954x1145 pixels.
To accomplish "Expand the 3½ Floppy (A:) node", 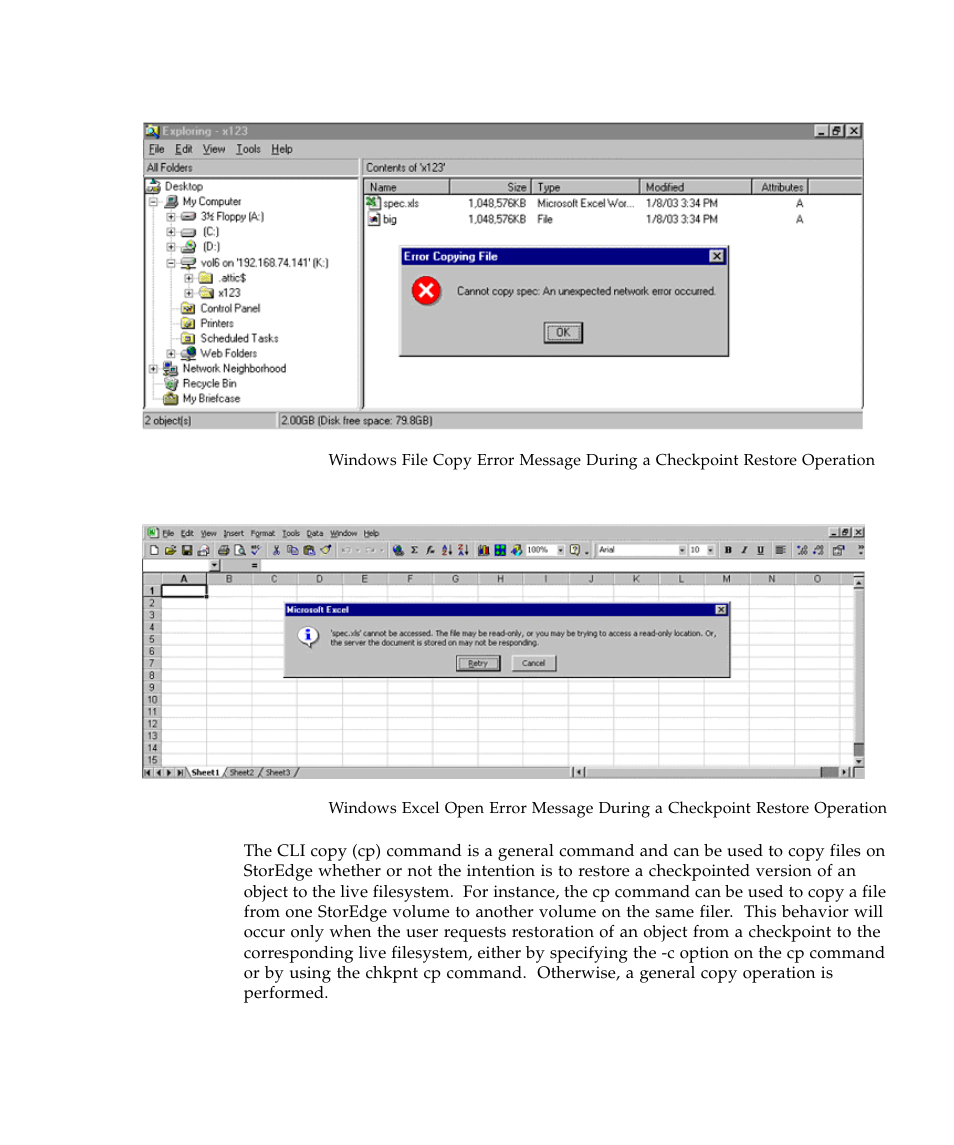I will [171, 217].
